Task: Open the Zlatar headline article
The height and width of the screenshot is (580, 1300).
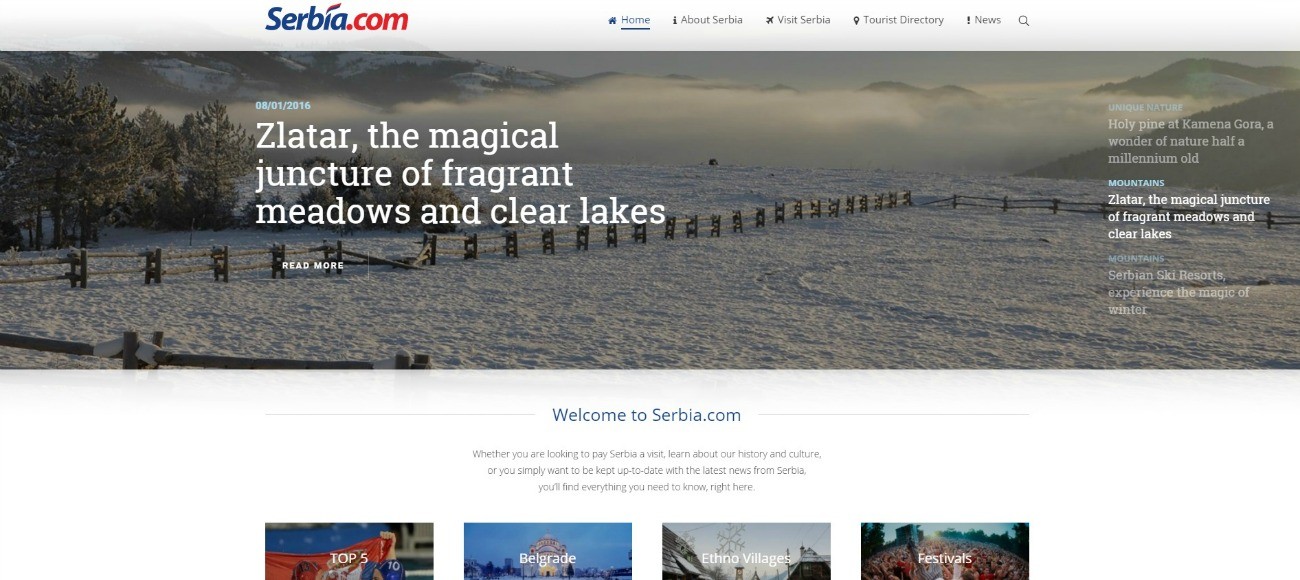Action: pos(460,173)
